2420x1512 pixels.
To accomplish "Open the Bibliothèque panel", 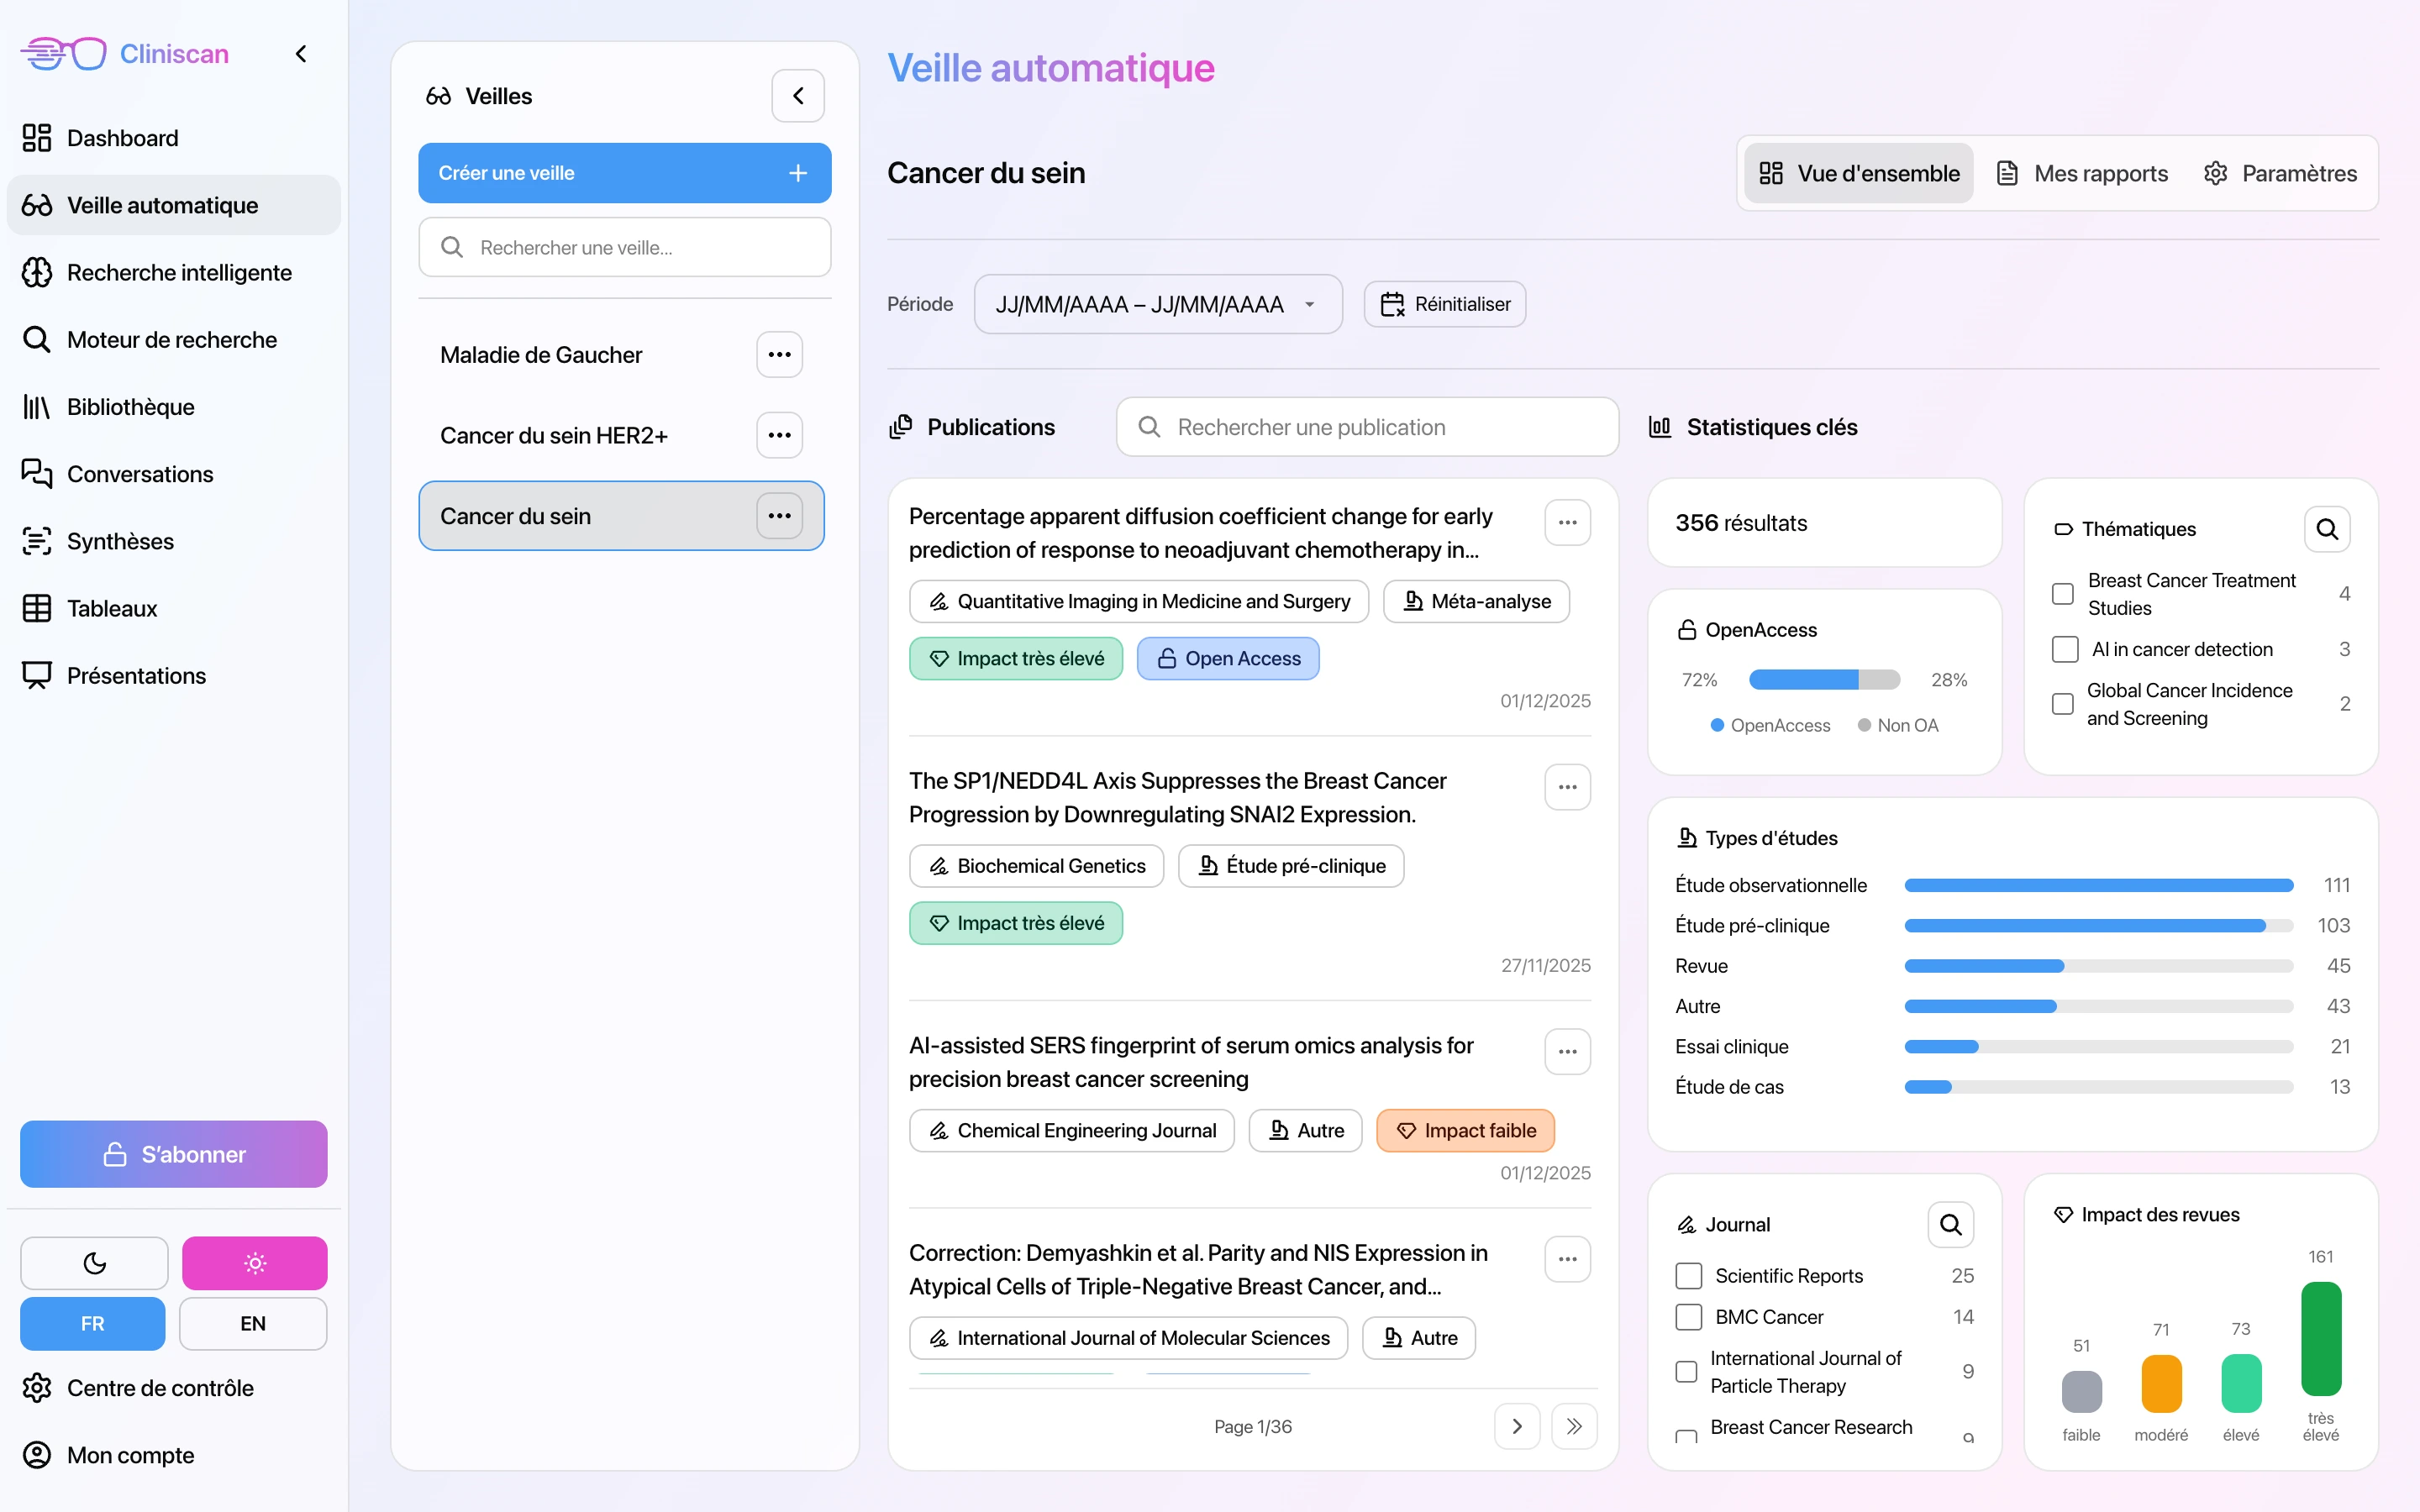I will 130,407.
